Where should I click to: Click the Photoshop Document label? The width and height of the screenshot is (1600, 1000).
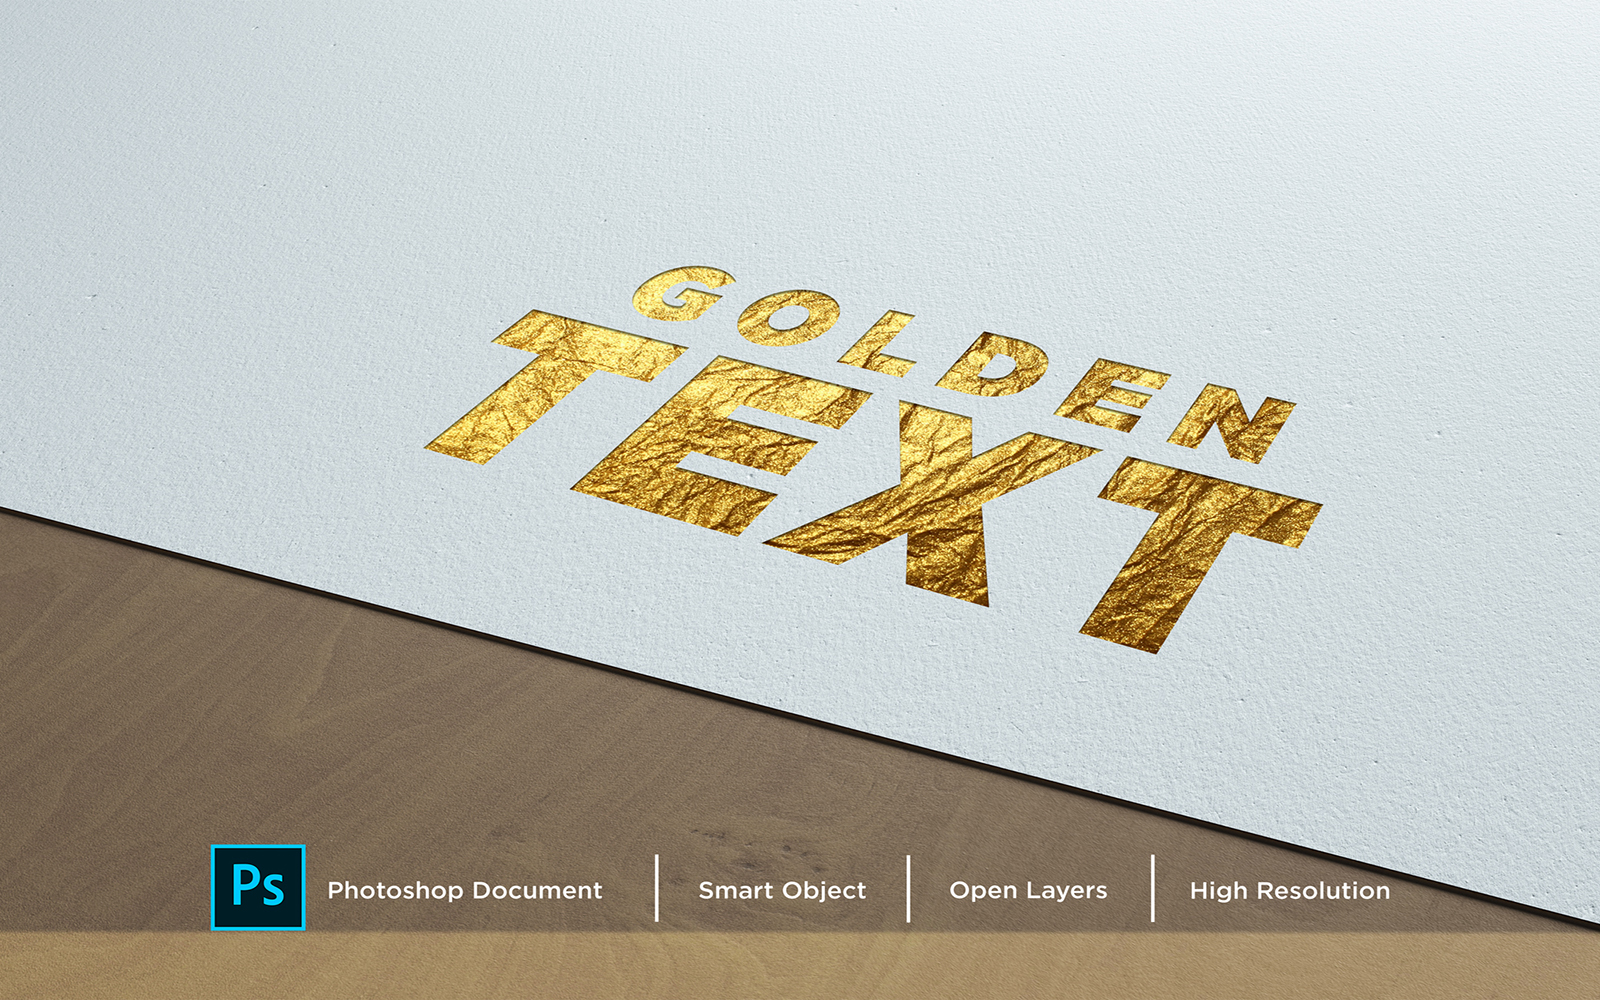pyautogui.click(x=465, y=890)
